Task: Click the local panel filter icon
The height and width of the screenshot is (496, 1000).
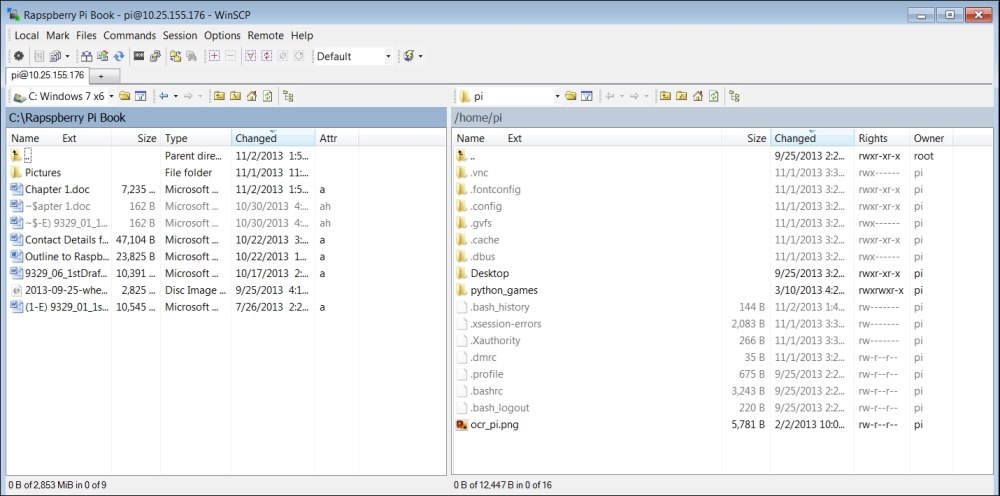Action: tap(141, 96)
